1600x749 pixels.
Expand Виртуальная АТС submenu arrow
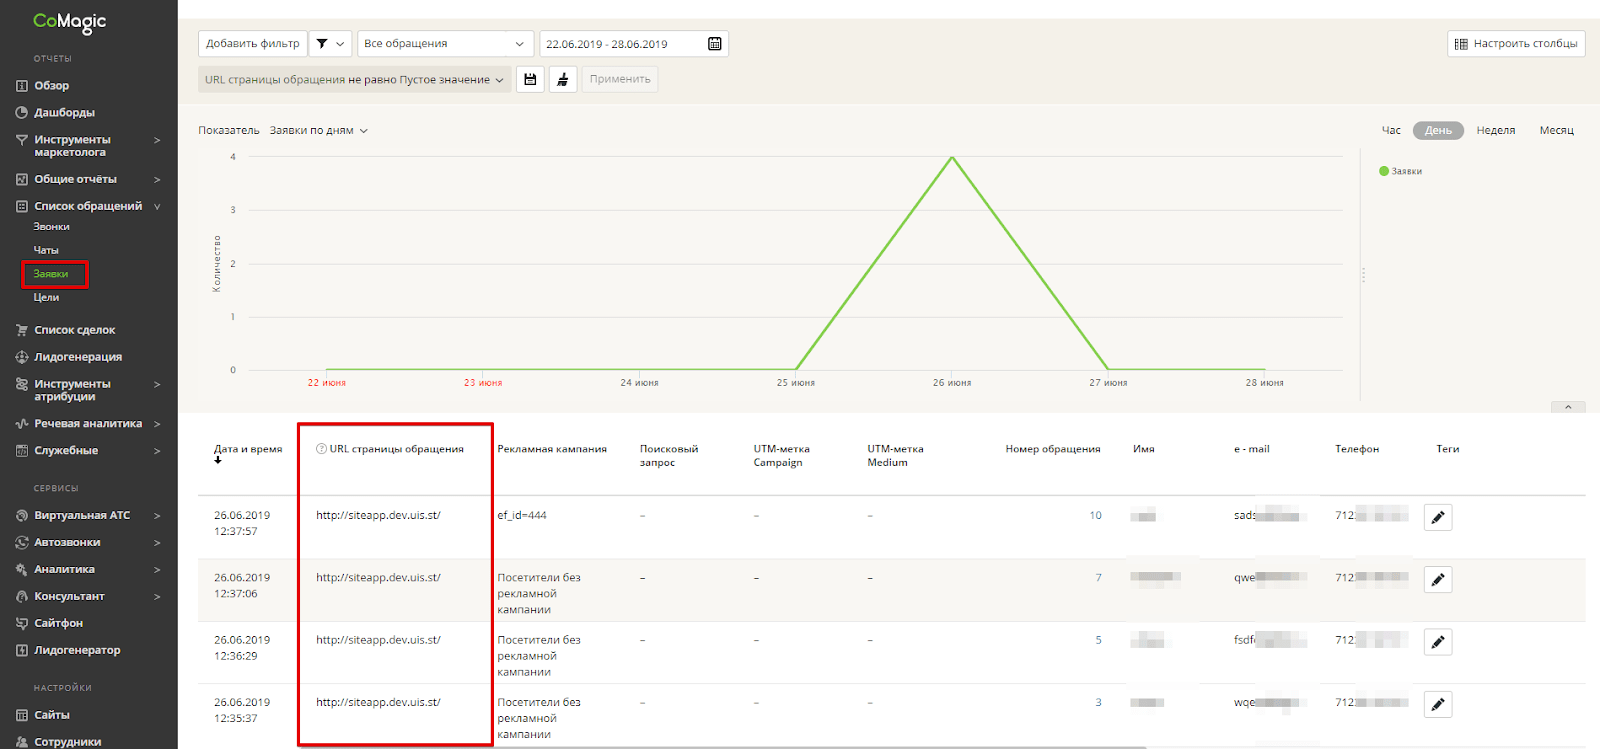[x=157, y=516]
